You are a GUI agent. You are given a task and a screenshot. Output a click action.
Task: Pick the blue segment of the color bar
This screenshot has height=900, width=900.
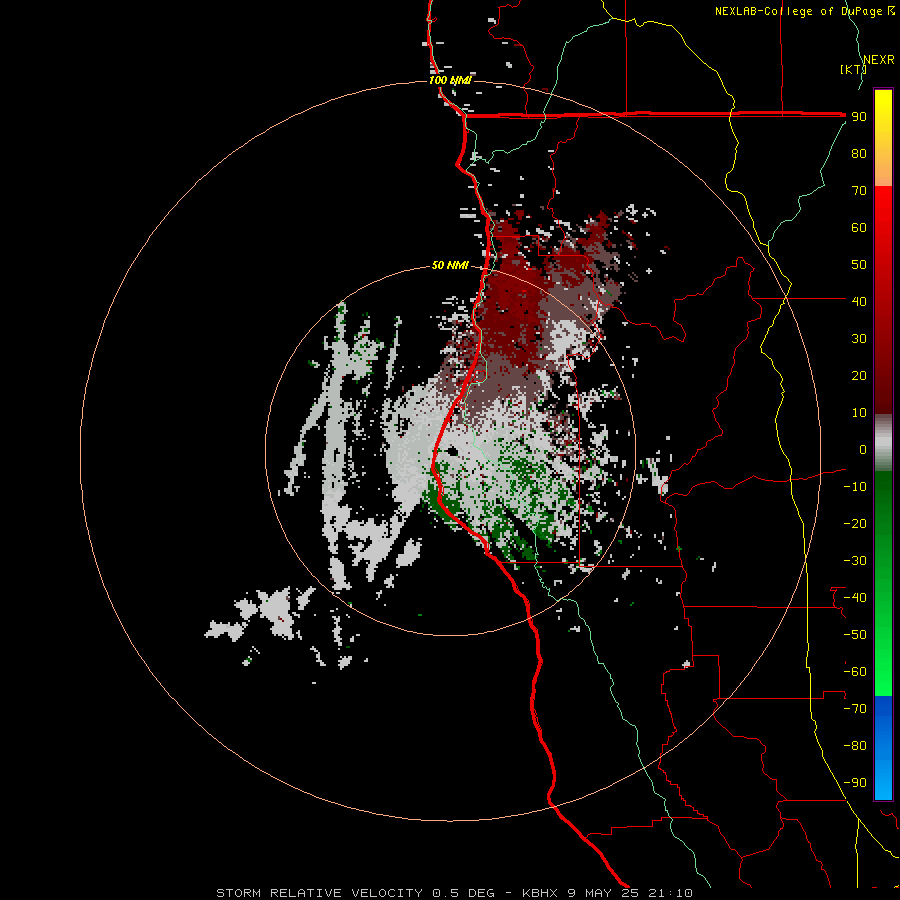tap(883, 748)
